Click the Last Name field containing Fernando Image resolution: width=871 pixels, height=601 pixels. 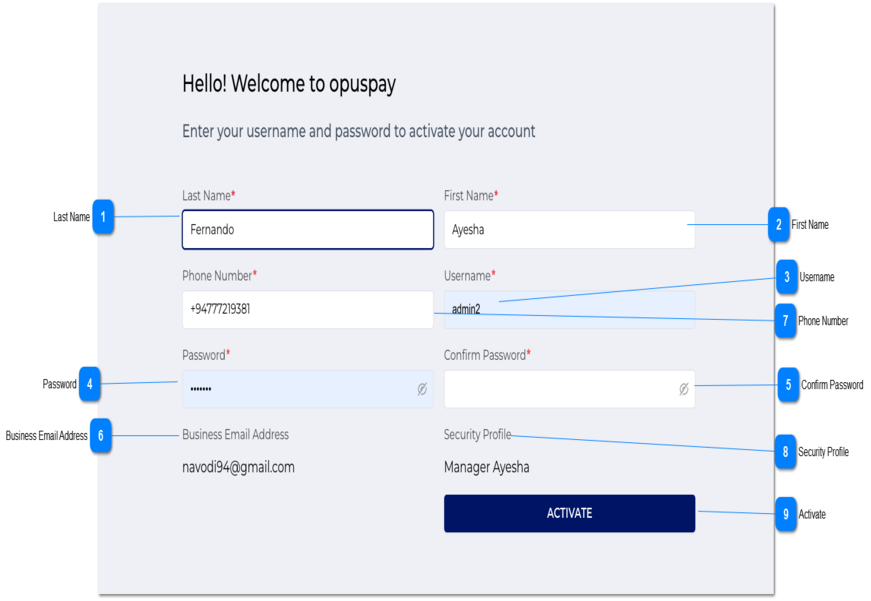click(307, 229)
